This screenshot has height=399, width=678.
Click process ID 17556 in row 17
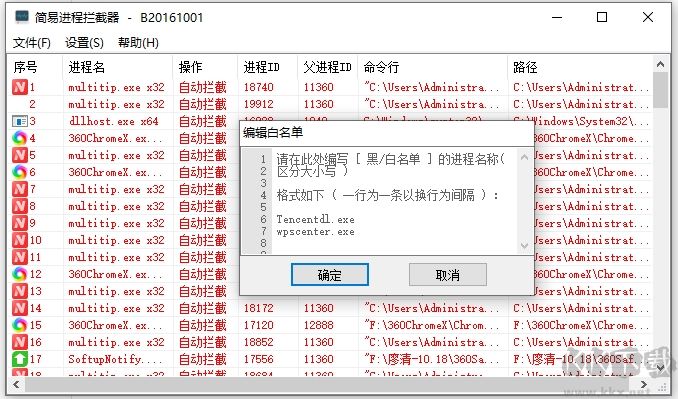259,359
